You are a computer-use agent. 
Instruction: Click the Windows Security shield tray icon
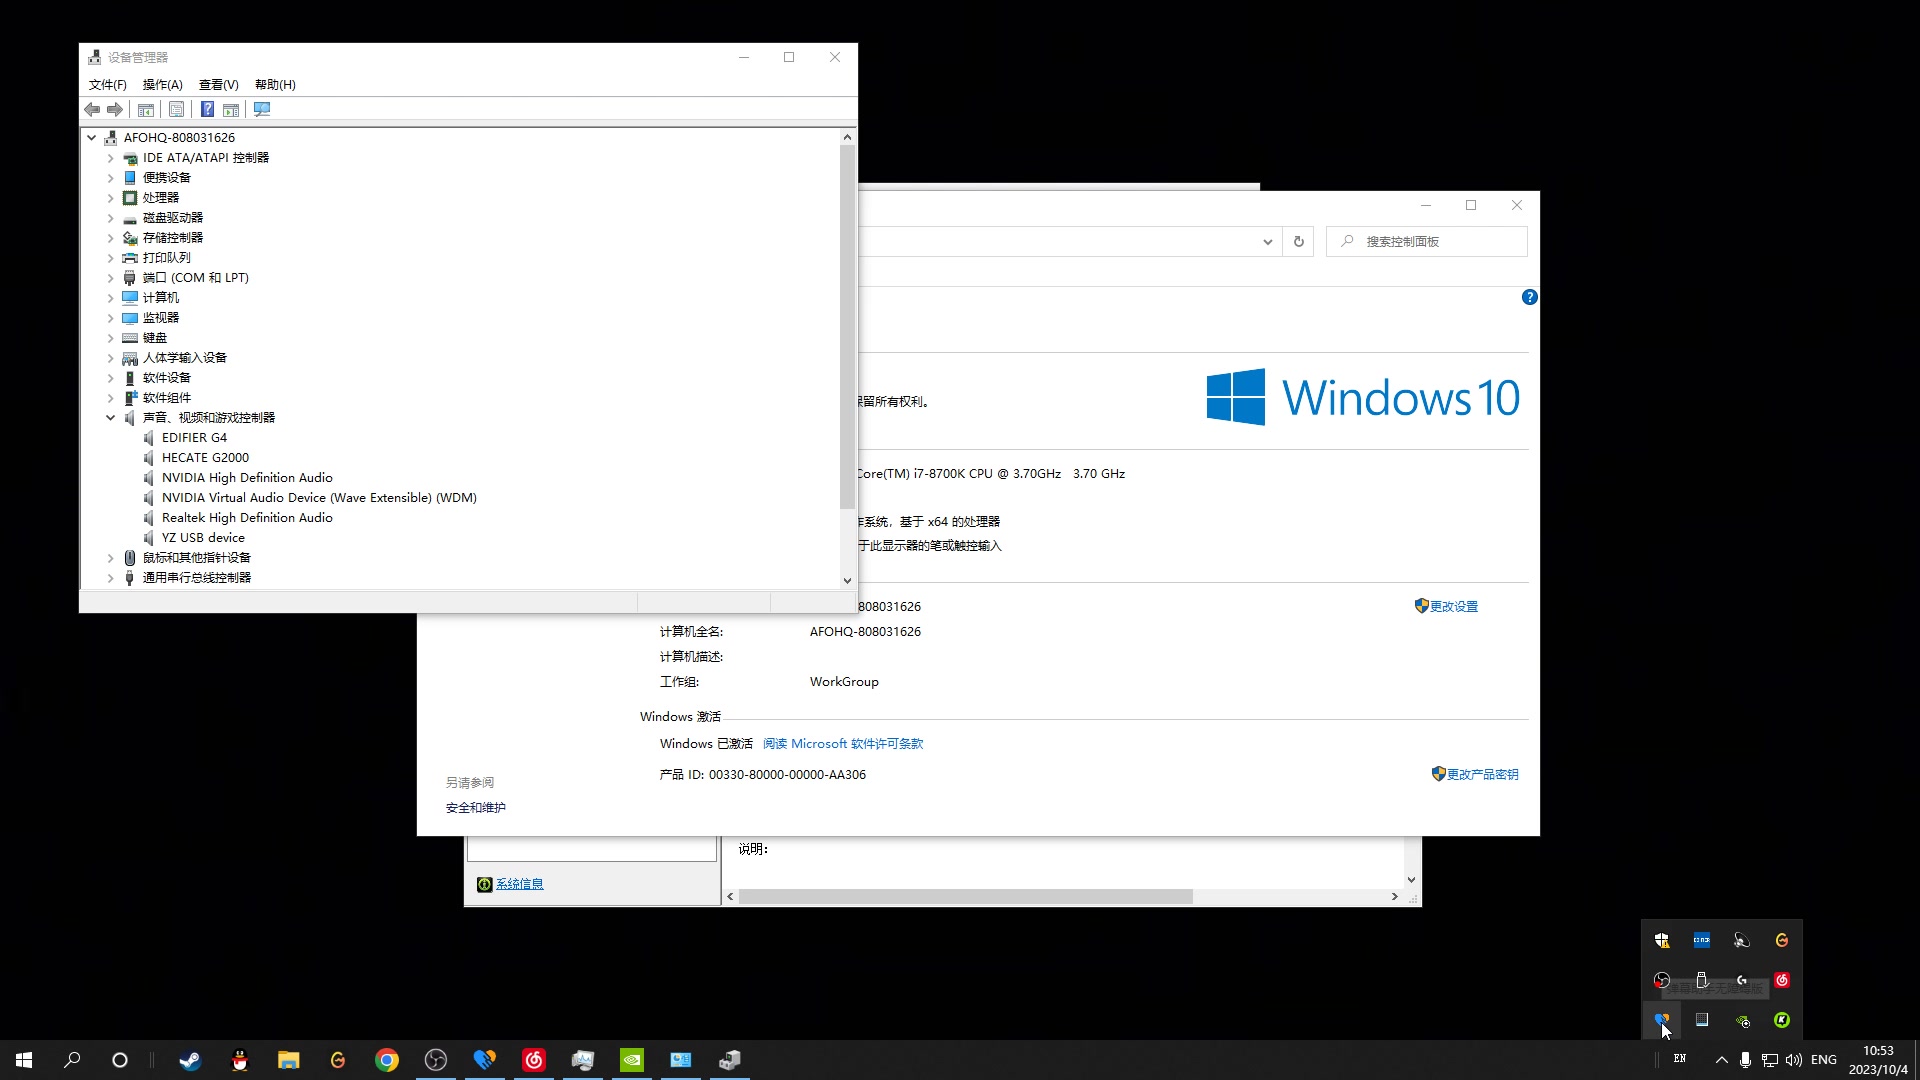pos(1662,940)
